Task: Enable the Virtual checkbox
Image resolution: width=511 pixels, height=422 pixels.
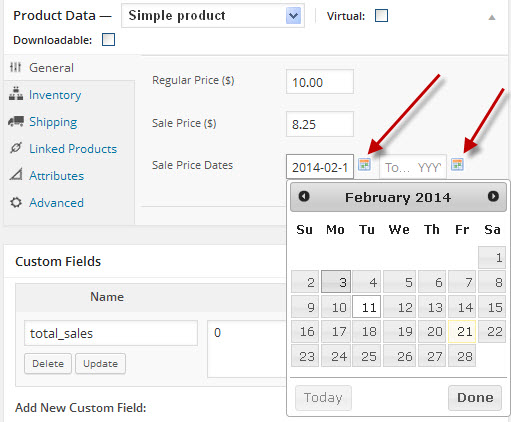Action: click(x=381, y=15)
